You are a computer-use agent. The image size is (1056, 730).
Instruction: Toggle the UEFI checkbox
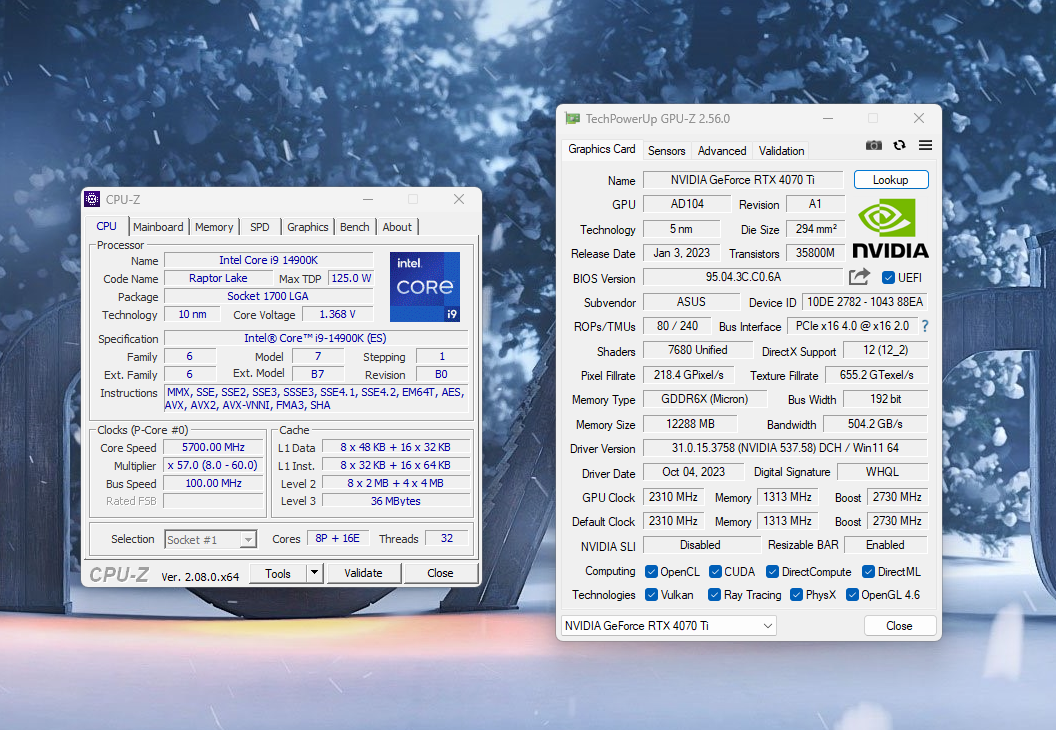coord(888,277)
